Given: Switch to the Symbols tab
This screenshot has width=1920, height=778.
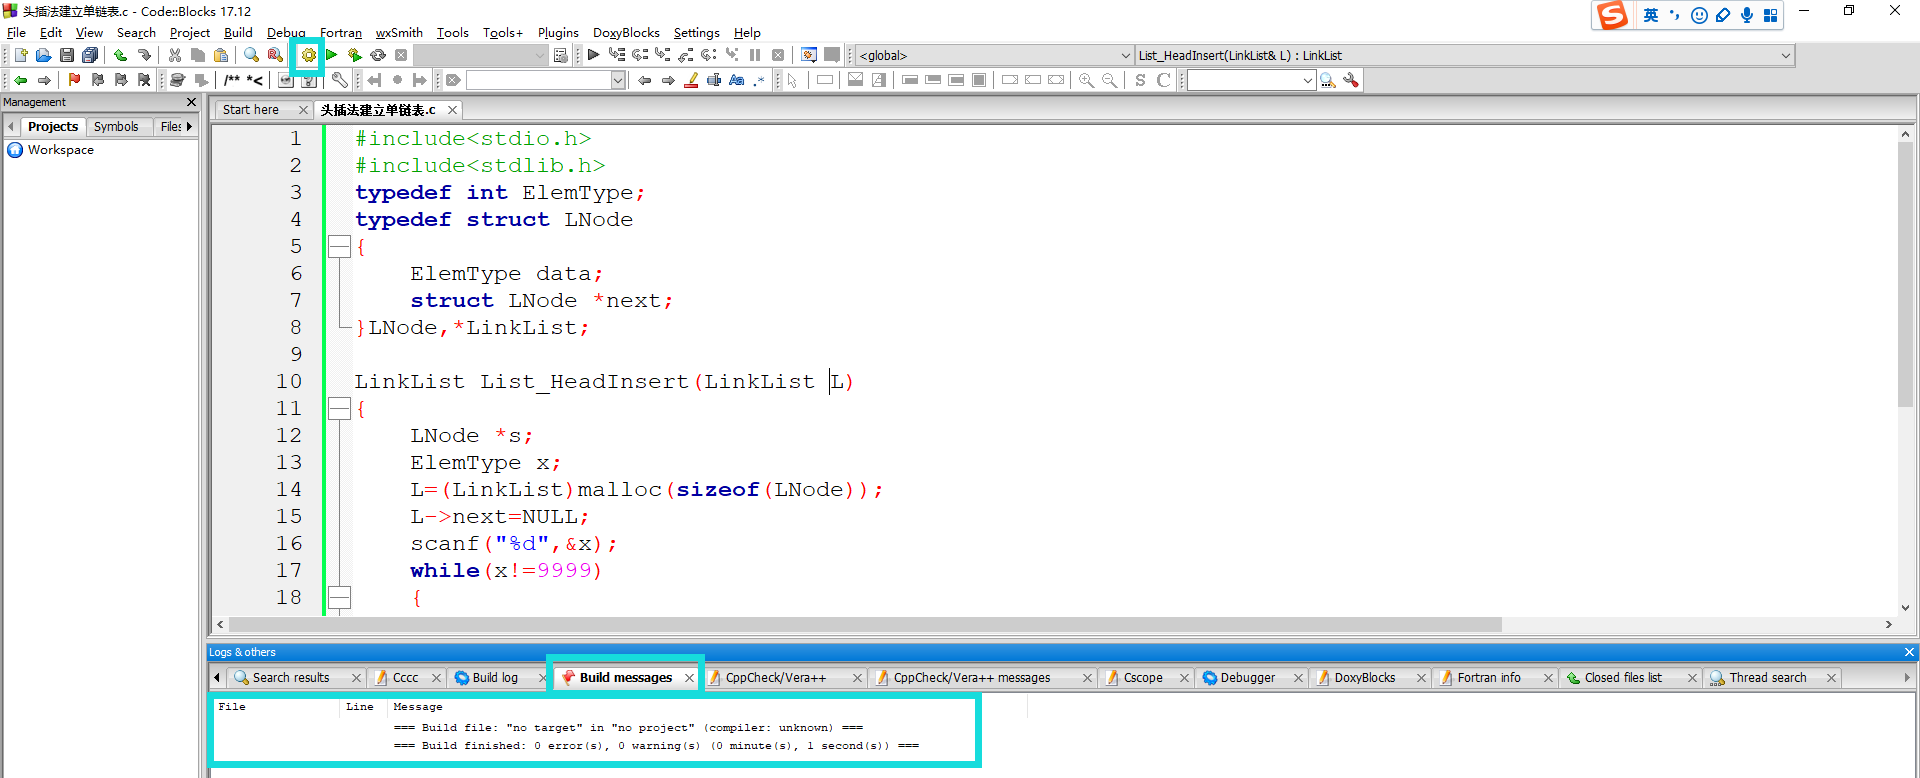Looking at the screenshot, I should pyautogui.click(x=116, y=126).
